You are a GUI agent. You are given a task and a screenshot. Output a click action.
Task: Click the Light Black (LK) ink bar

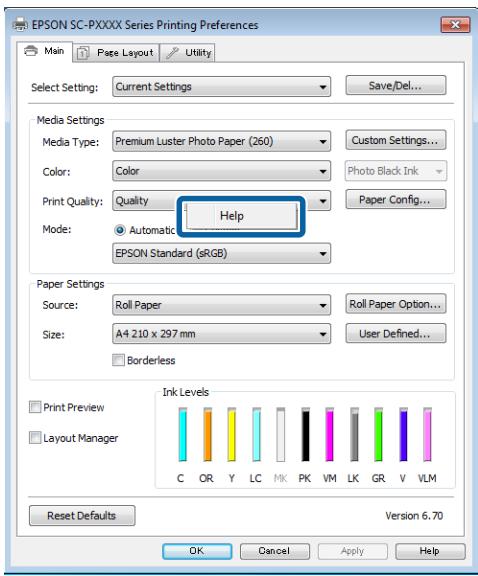[354, 435]
